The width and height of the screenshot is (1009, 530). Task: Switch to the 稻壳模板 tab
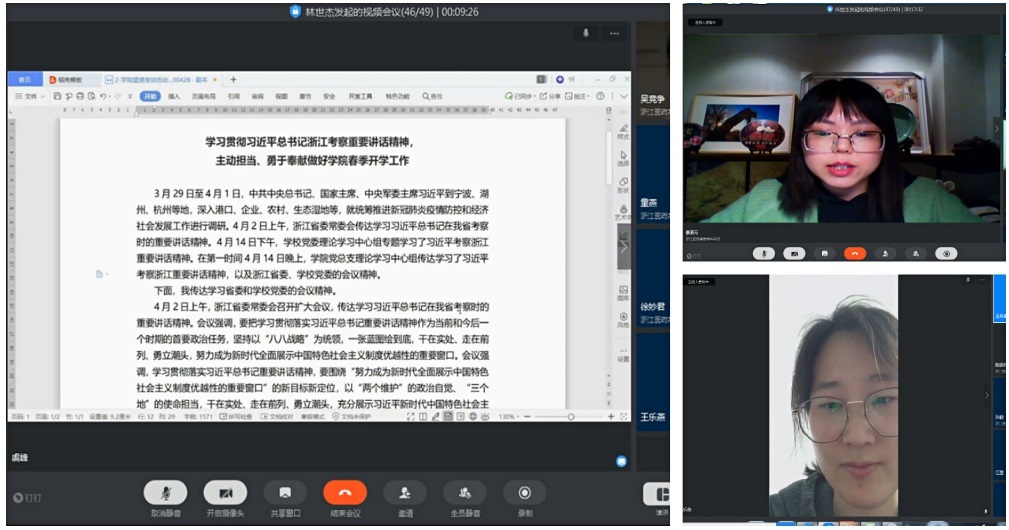point(70,80)
